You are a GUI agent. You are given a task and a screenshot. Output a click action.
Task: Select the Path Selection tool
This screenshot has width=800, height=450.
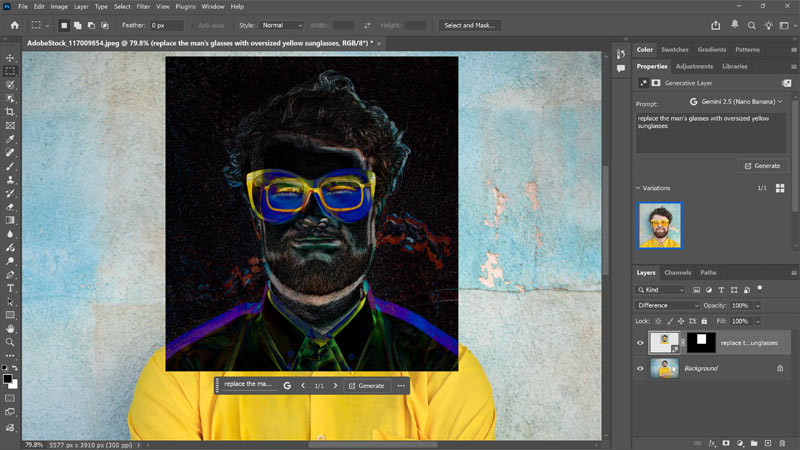coord(10,302)
